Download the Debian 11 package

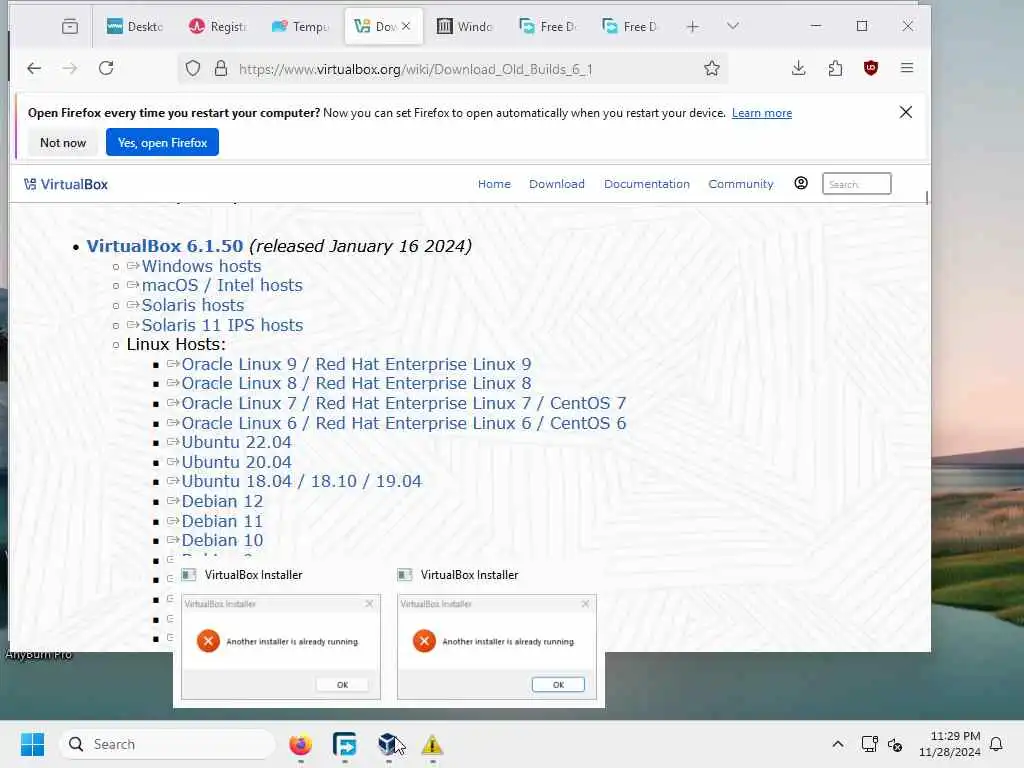coord(222,520)
